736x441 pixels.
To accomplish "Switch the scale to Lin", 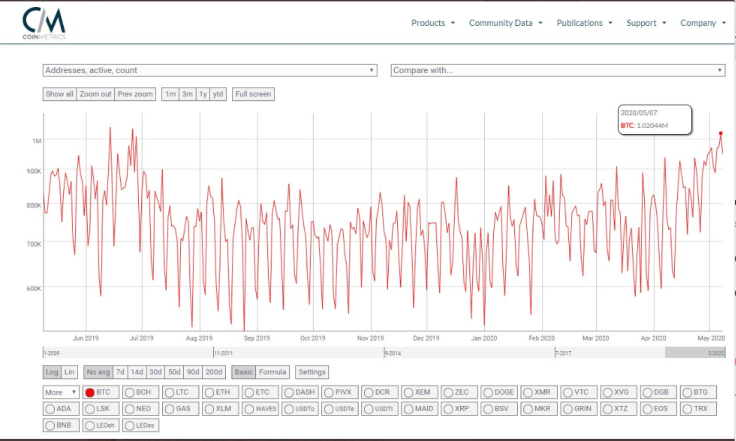I will tap(69, 372).
